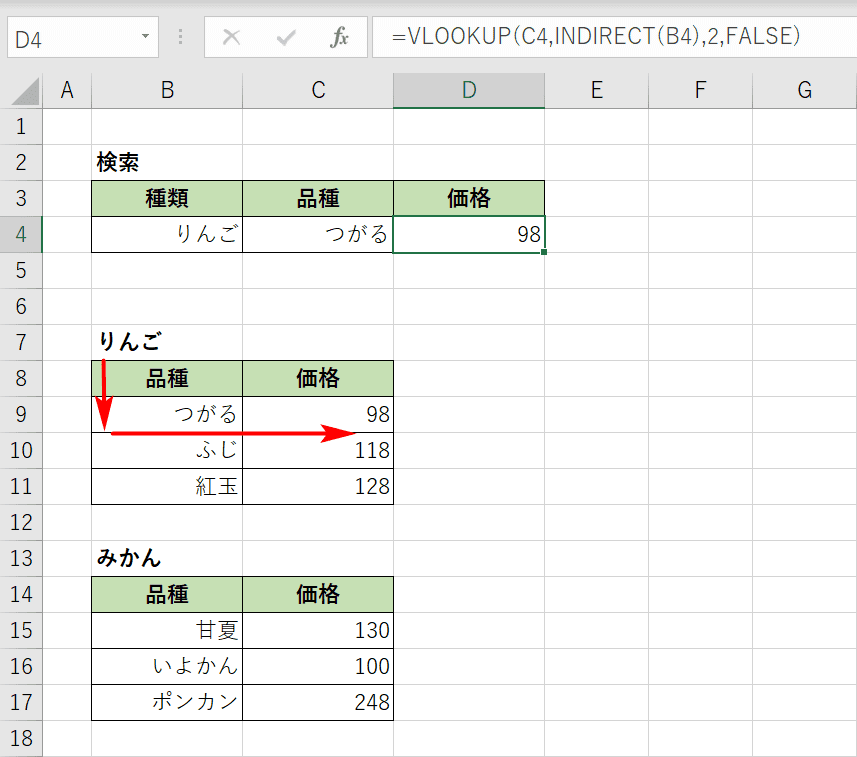The image size is (857, 757).
Task: Select row 12 header
Action: tap(21, 523)
